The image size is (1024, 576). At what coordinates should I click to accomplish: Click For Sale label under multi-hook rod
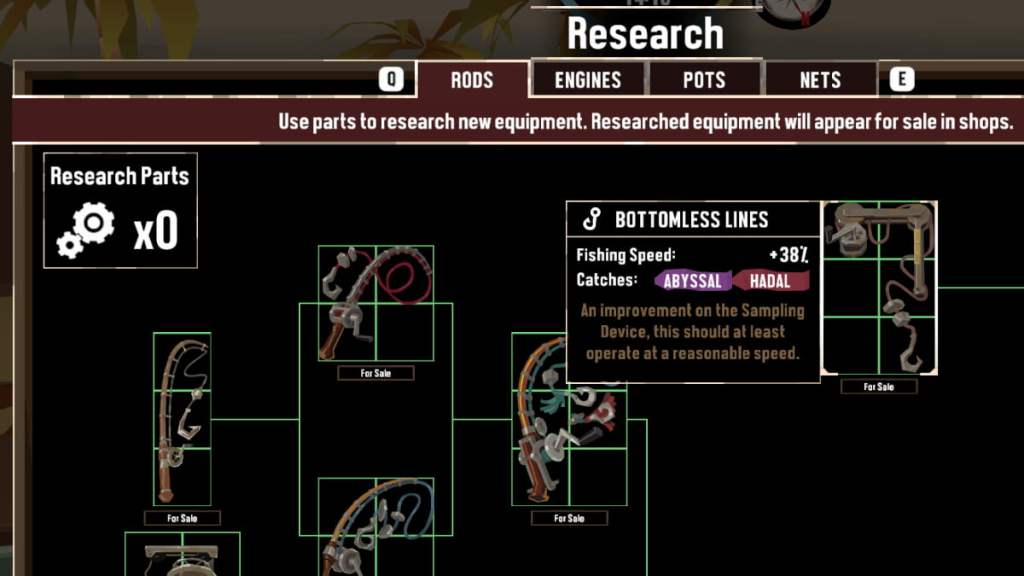(x=569, y=518)
